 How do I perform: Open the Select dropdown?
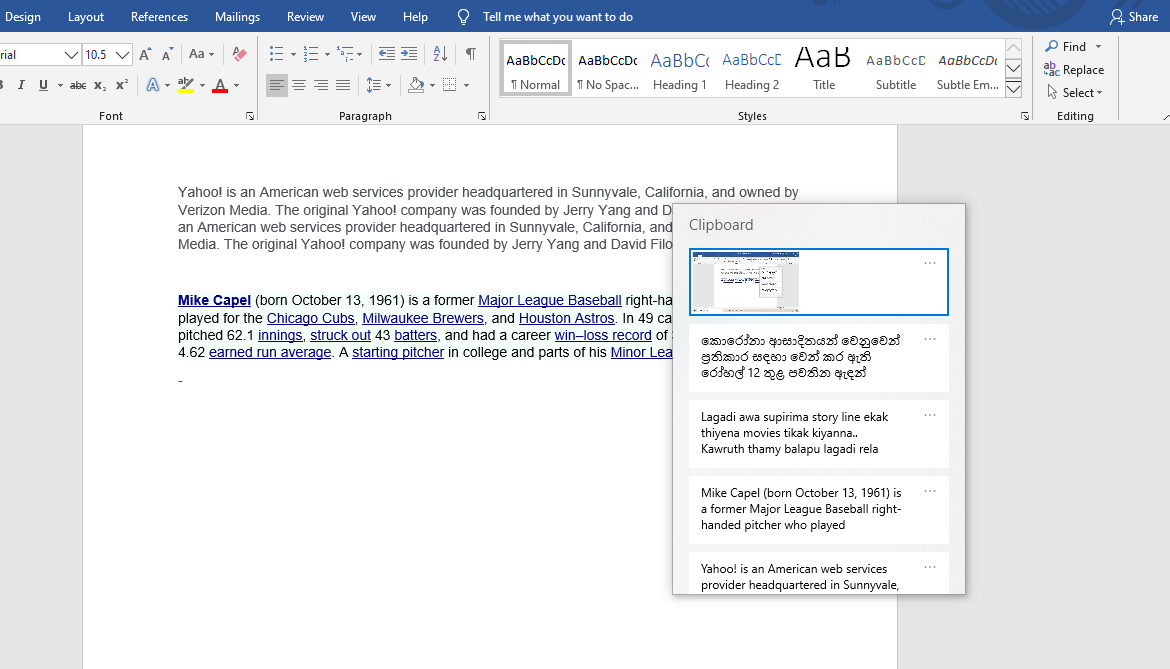click(x=1074, y=92)
